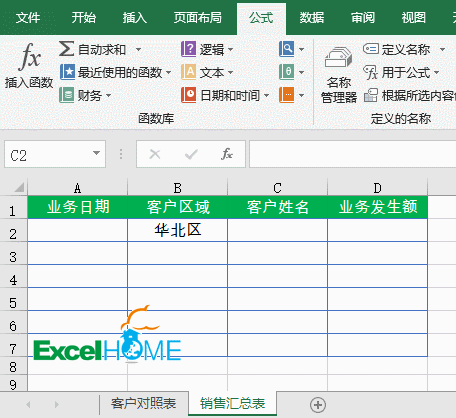The image size is (456, 418).
Task: Open the Name Manager
Action: tap(339, 75)
